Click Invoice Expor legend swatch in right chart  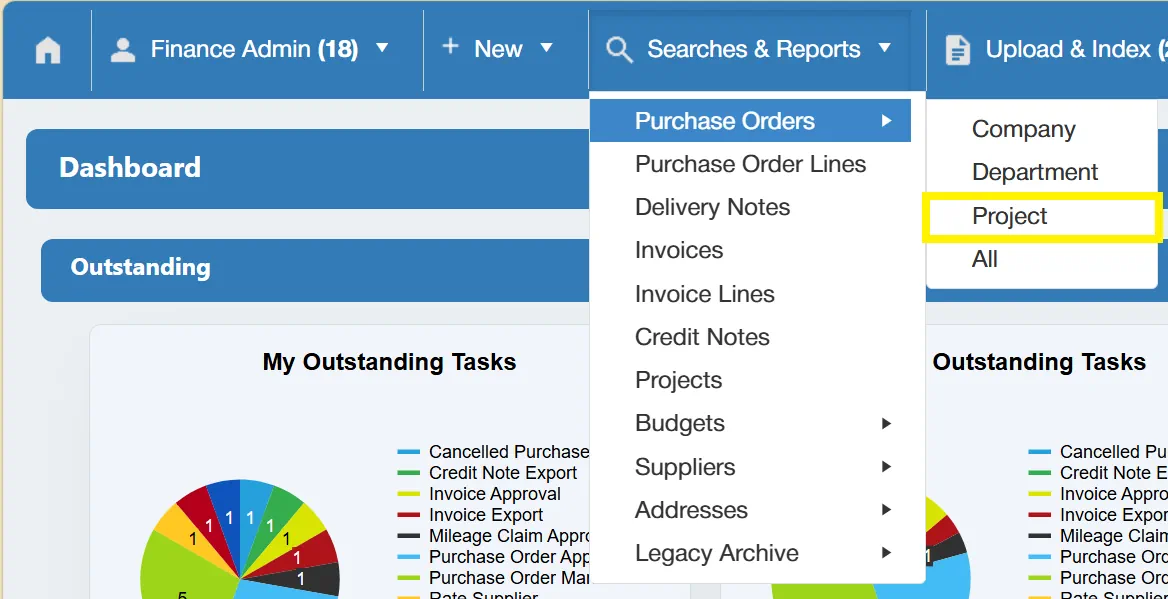pos(1040,515)
